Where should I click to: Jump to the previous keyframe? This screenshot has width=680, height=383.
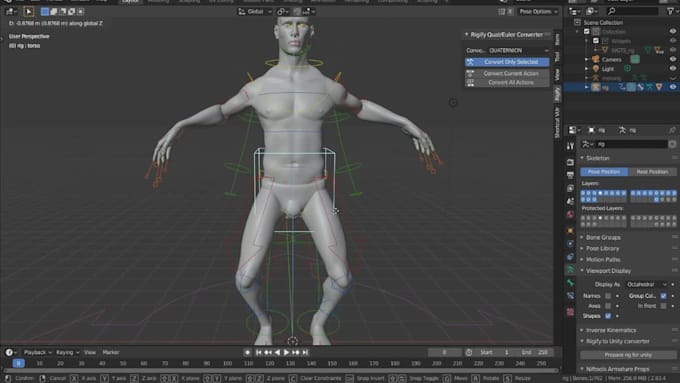(268, 352)
